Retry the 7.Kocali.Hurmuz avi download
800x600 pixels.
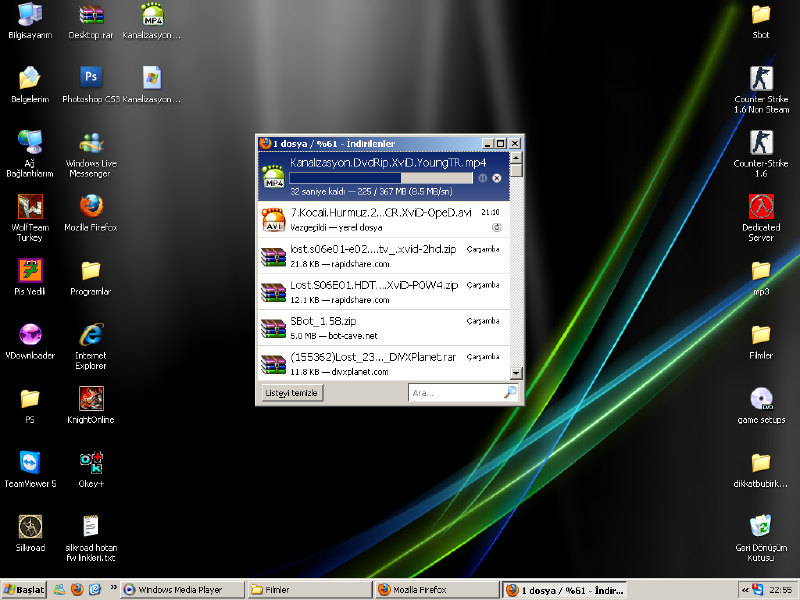(x=496, y=228)
